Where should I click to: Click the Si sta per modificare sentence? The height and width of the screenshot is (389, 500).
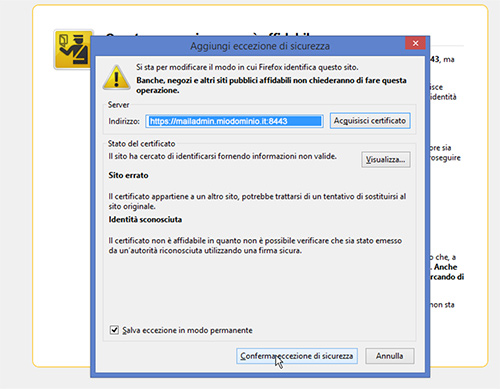click(247, 67)
